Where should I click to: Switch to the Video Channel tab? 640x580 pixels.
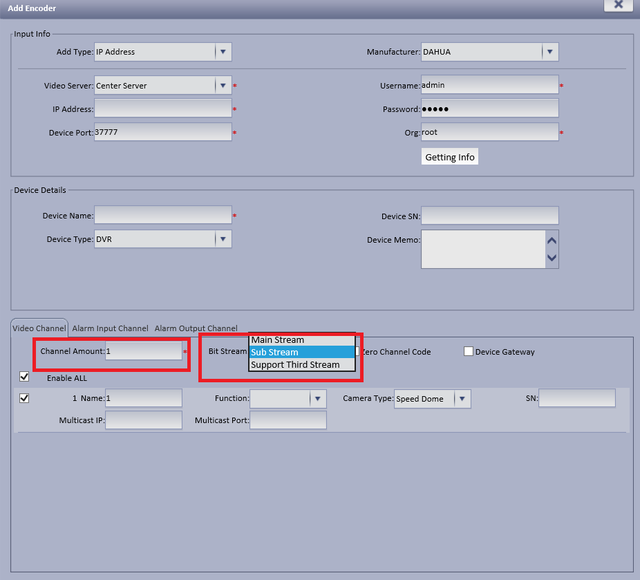point(39,328)
